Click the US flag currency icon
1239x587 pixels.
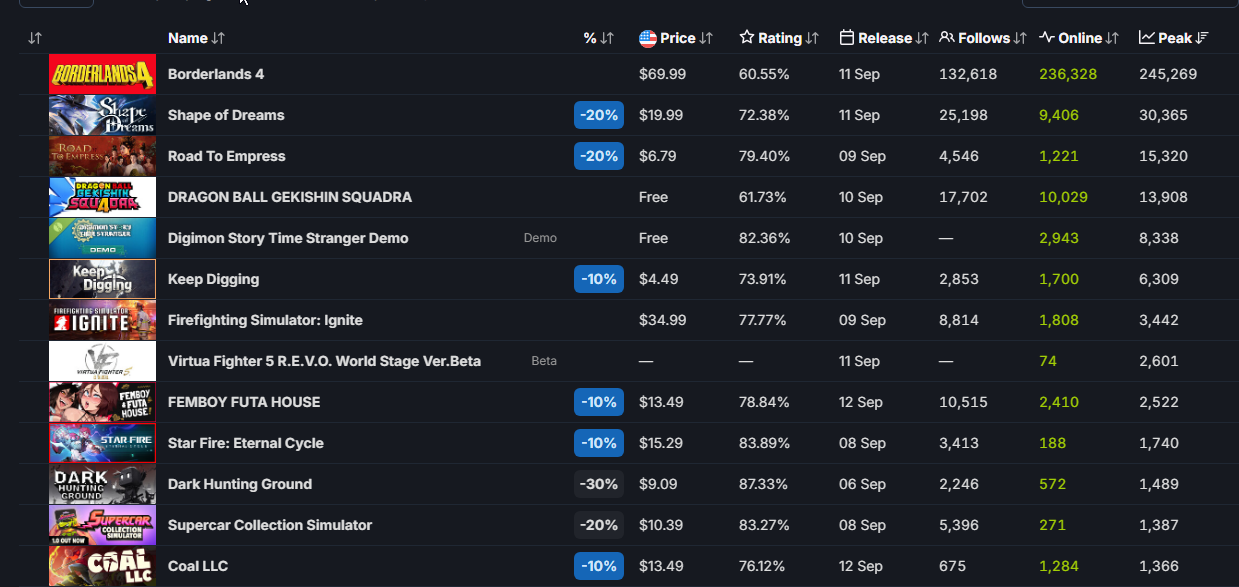[647, 38]
